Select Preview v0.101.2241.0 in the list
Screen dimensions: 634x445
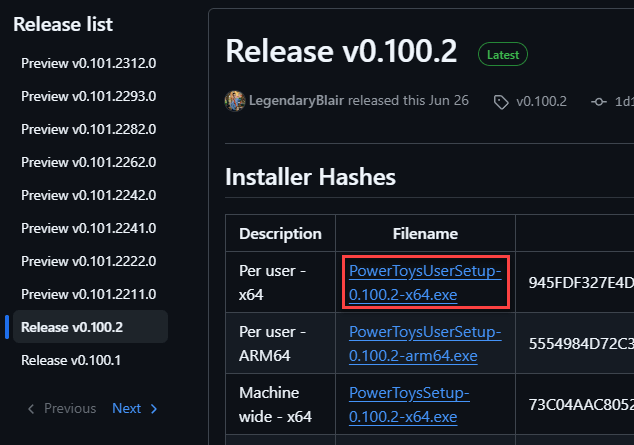click(89, 228)
